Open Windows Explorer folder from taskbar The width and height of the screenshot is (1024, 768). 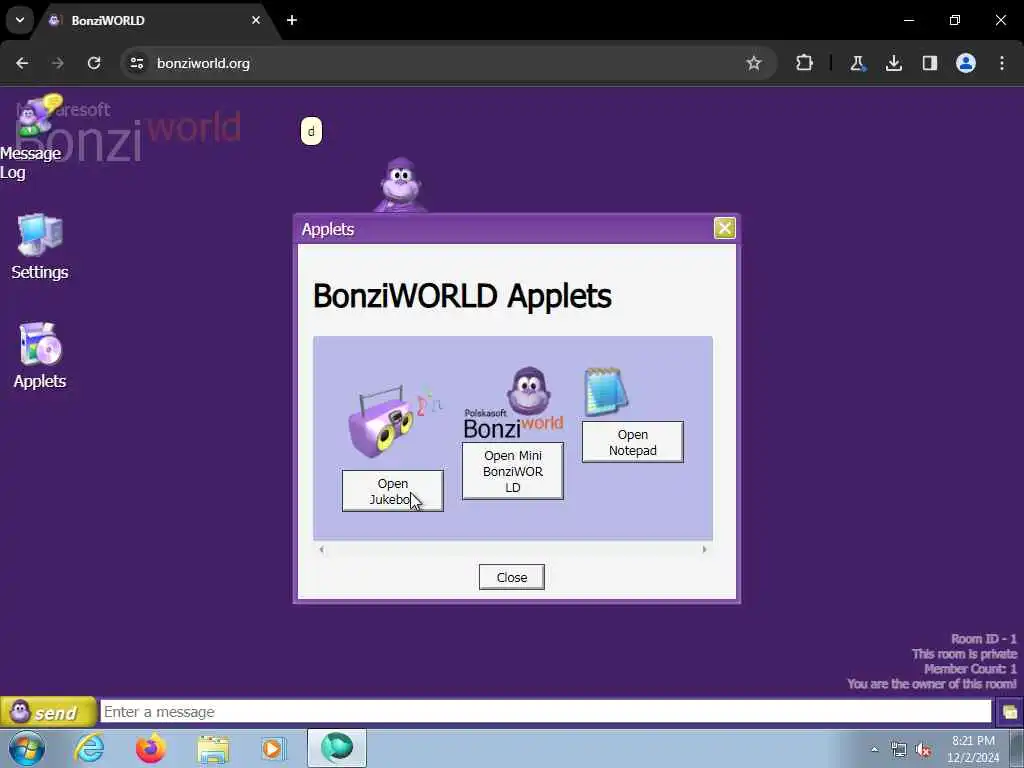tap(213, 750)
